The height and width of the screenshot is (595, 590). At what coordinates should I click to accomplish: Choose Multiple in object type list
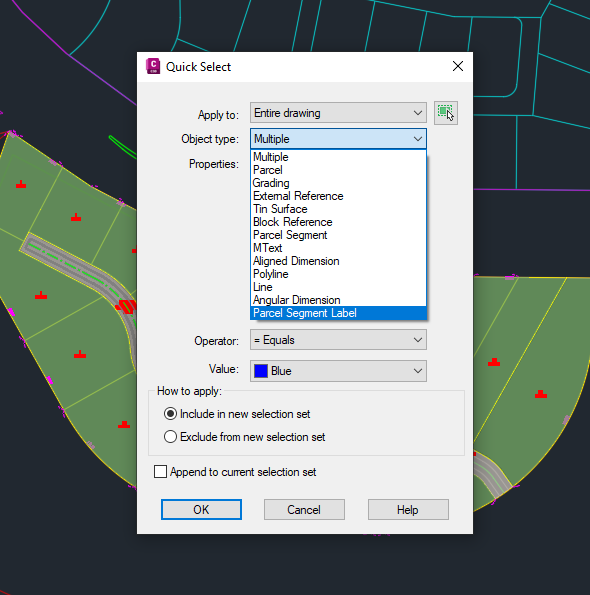click(x=338, y=157)
